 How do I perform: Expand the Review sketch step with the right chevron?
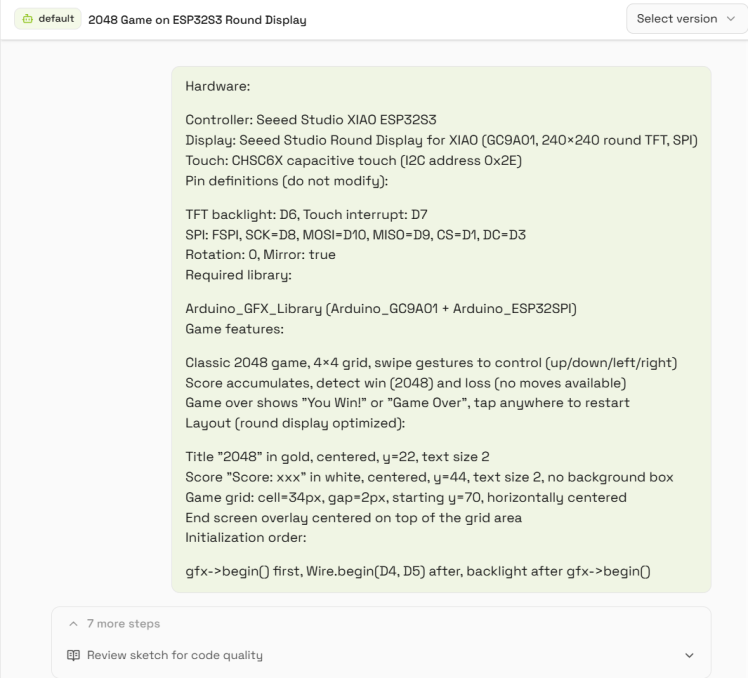[689, 655]
